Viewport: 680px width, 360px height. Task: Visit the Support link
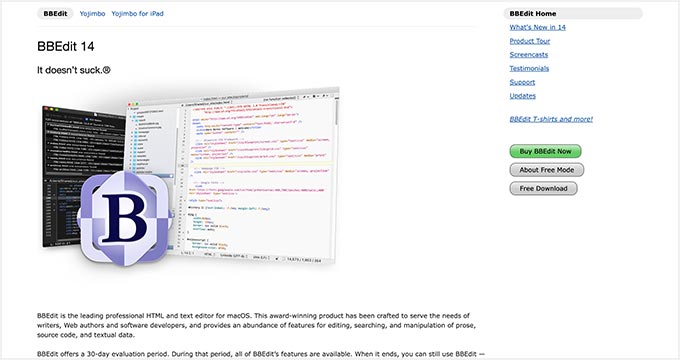(522, 82)
